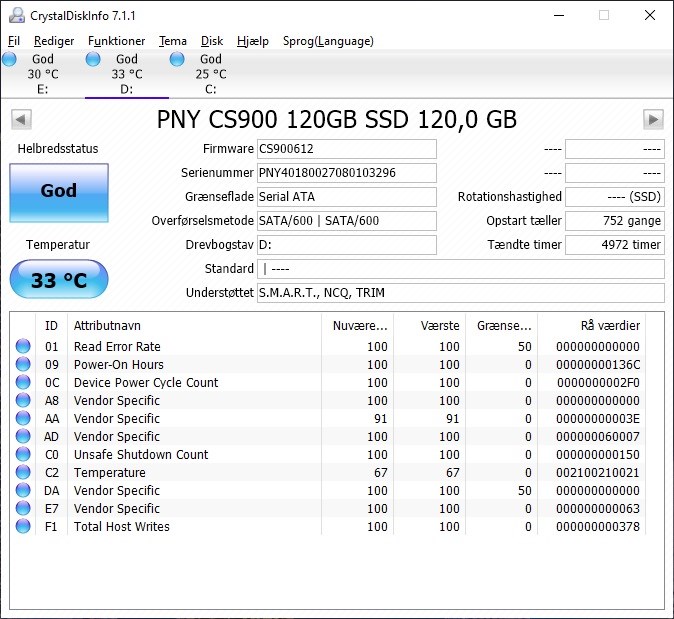This screenshot has width=674, height=619.
Task: Click the Attributnavn column header
Action: click(x=194, y=326)
